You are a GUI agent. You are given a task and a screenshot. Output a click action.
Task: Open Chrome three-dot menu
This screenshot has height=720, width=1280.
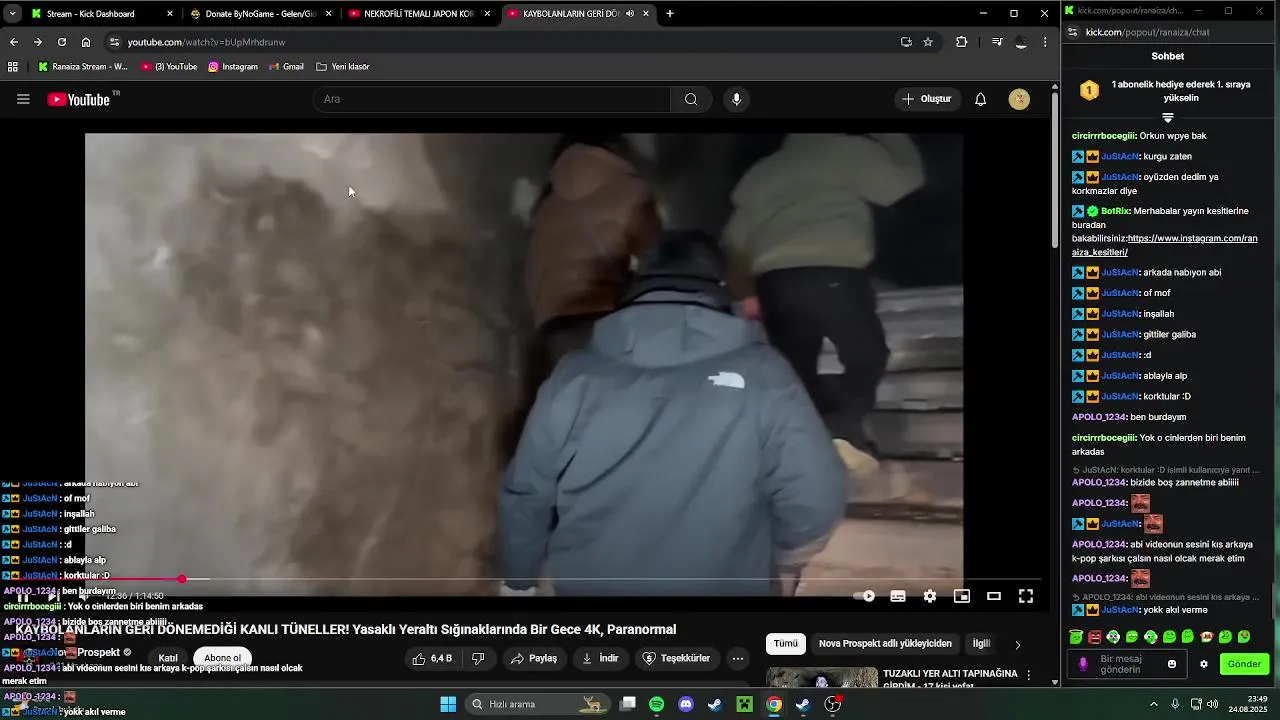[1045, 42]
